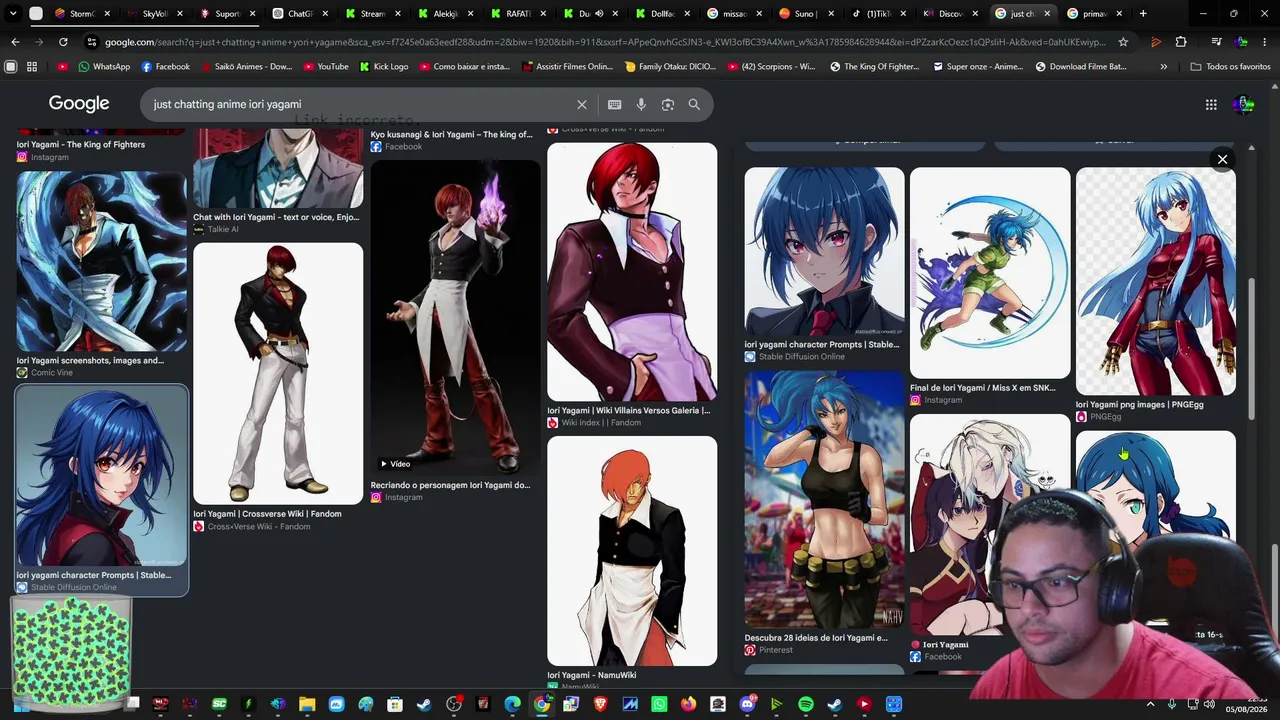Search by image with Google Lens
Viewport: 1280px width, 720px height.
[x=668, y=104]
